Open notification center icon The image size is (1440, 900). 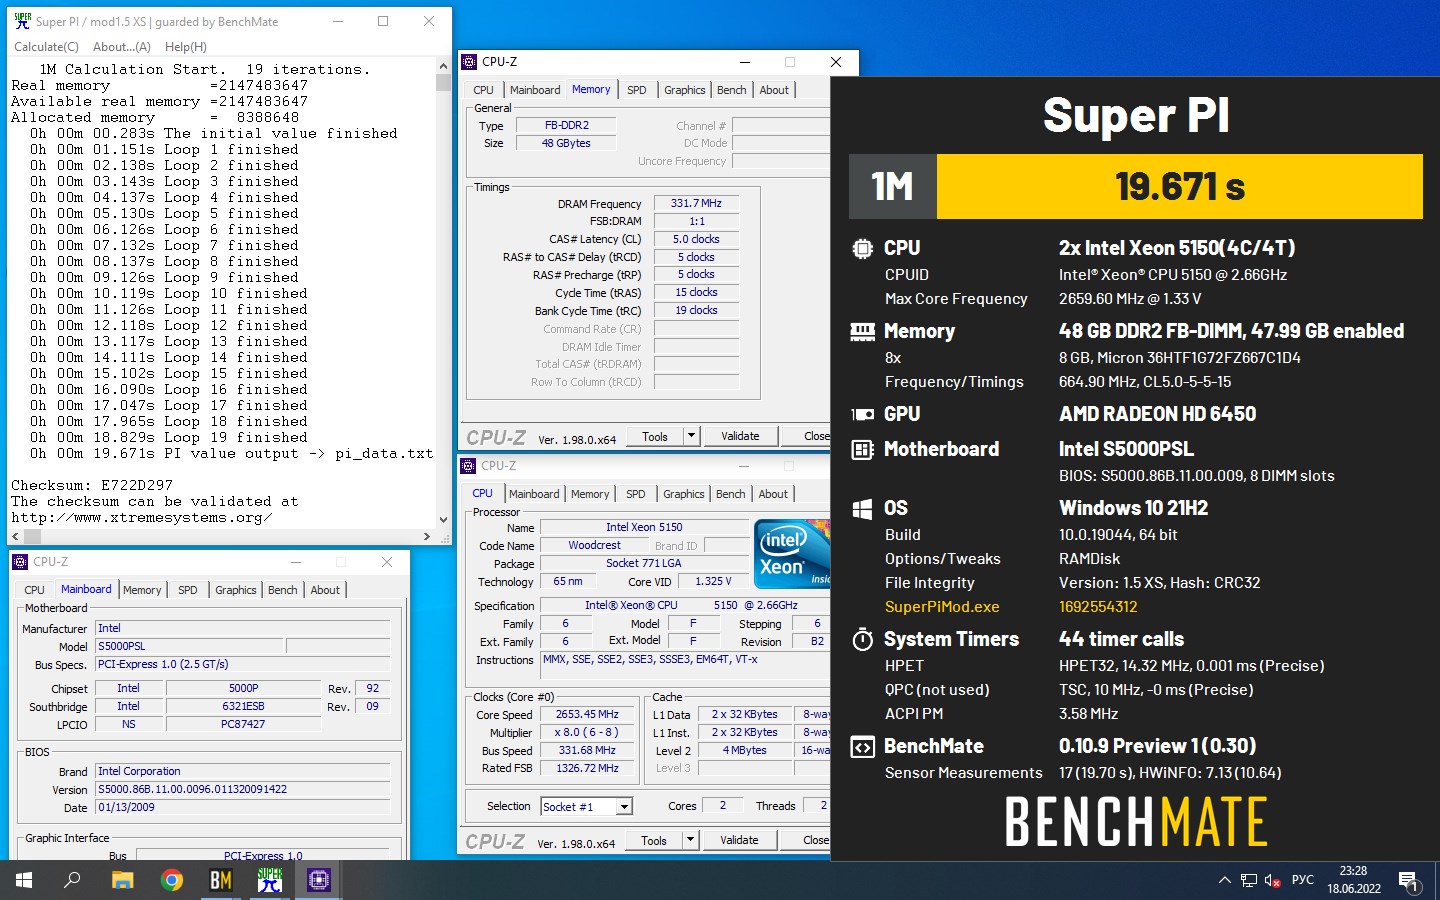tap(1409, 880)
